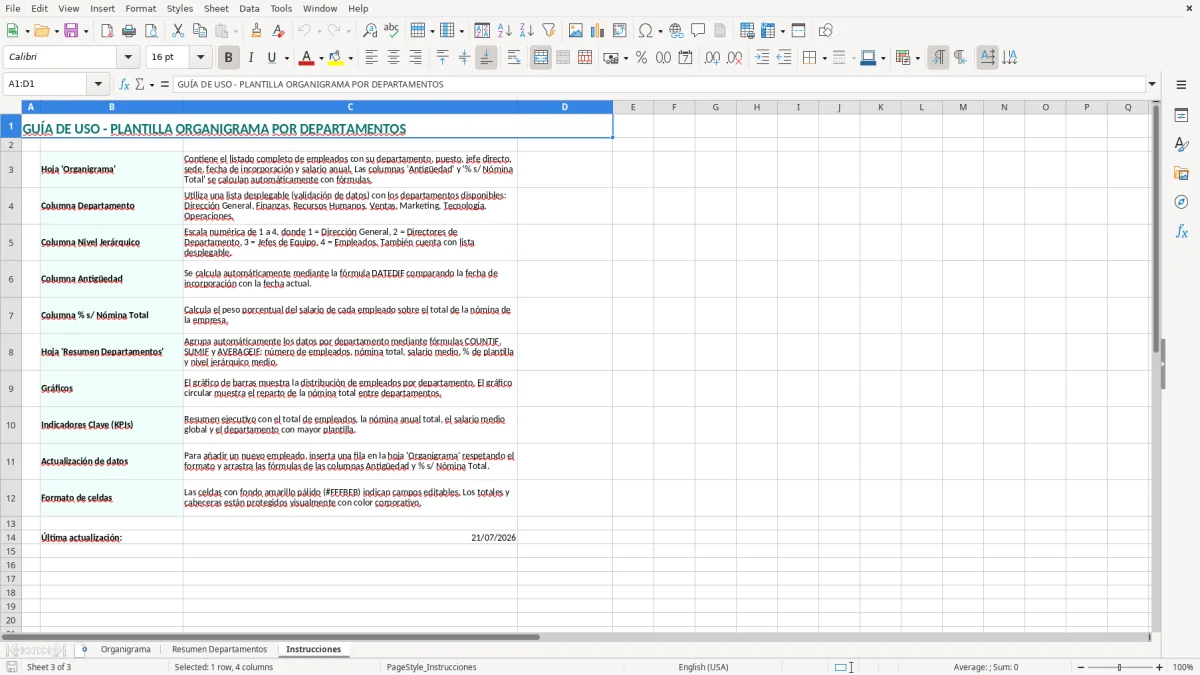Screen dimensions: 1200x675
Task: Insert a chart
Action: coord(598,31)
